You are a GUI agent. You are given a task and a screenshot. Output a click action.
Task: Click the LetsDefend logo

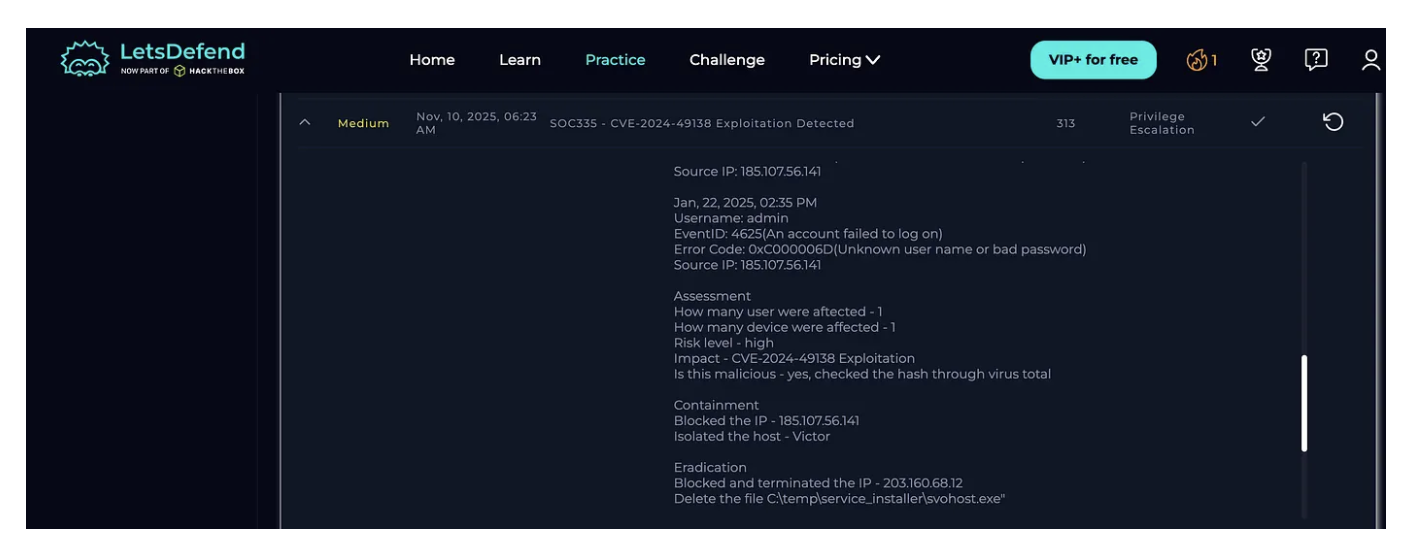[153, 59]
